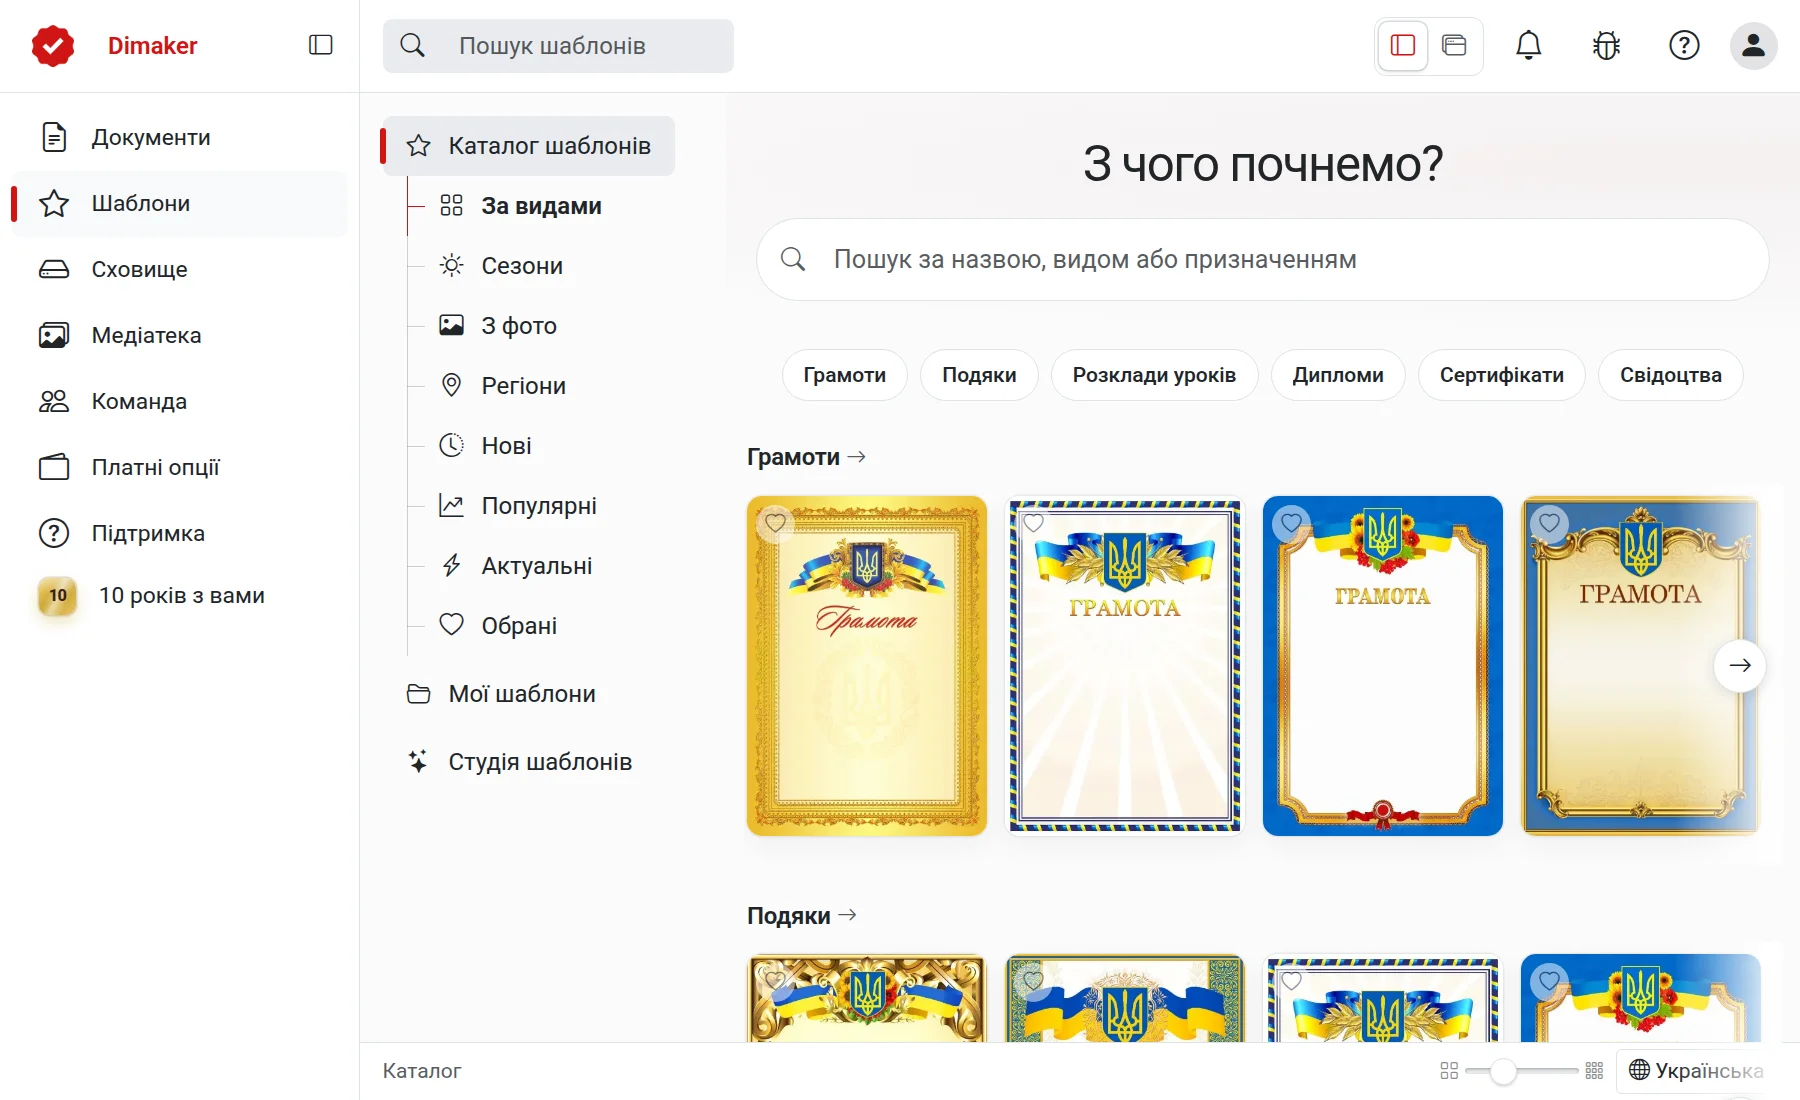Open the user profile avatar
The height and width of the screenshot is (1100, 1800).
(1753, 45)
